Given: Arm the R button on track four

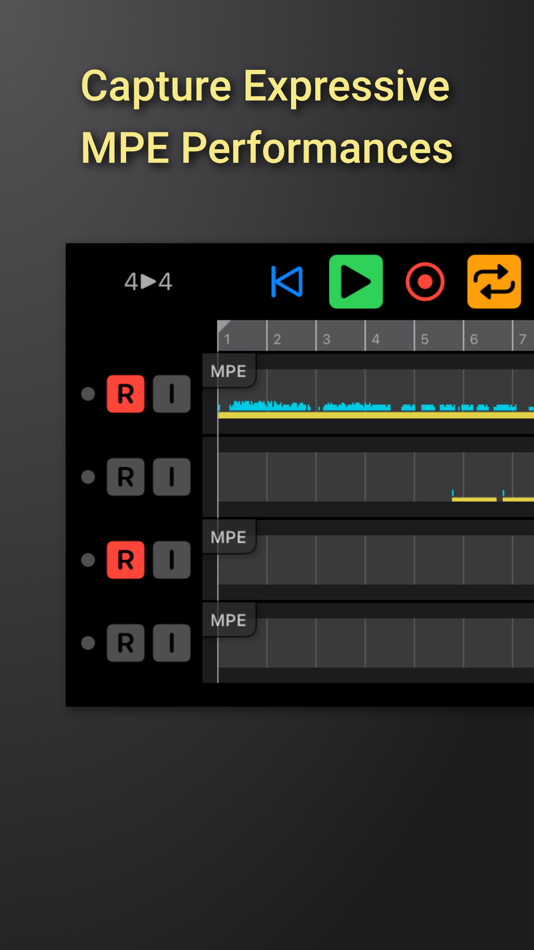Looking at the screenshot, I should click(125, 643).
